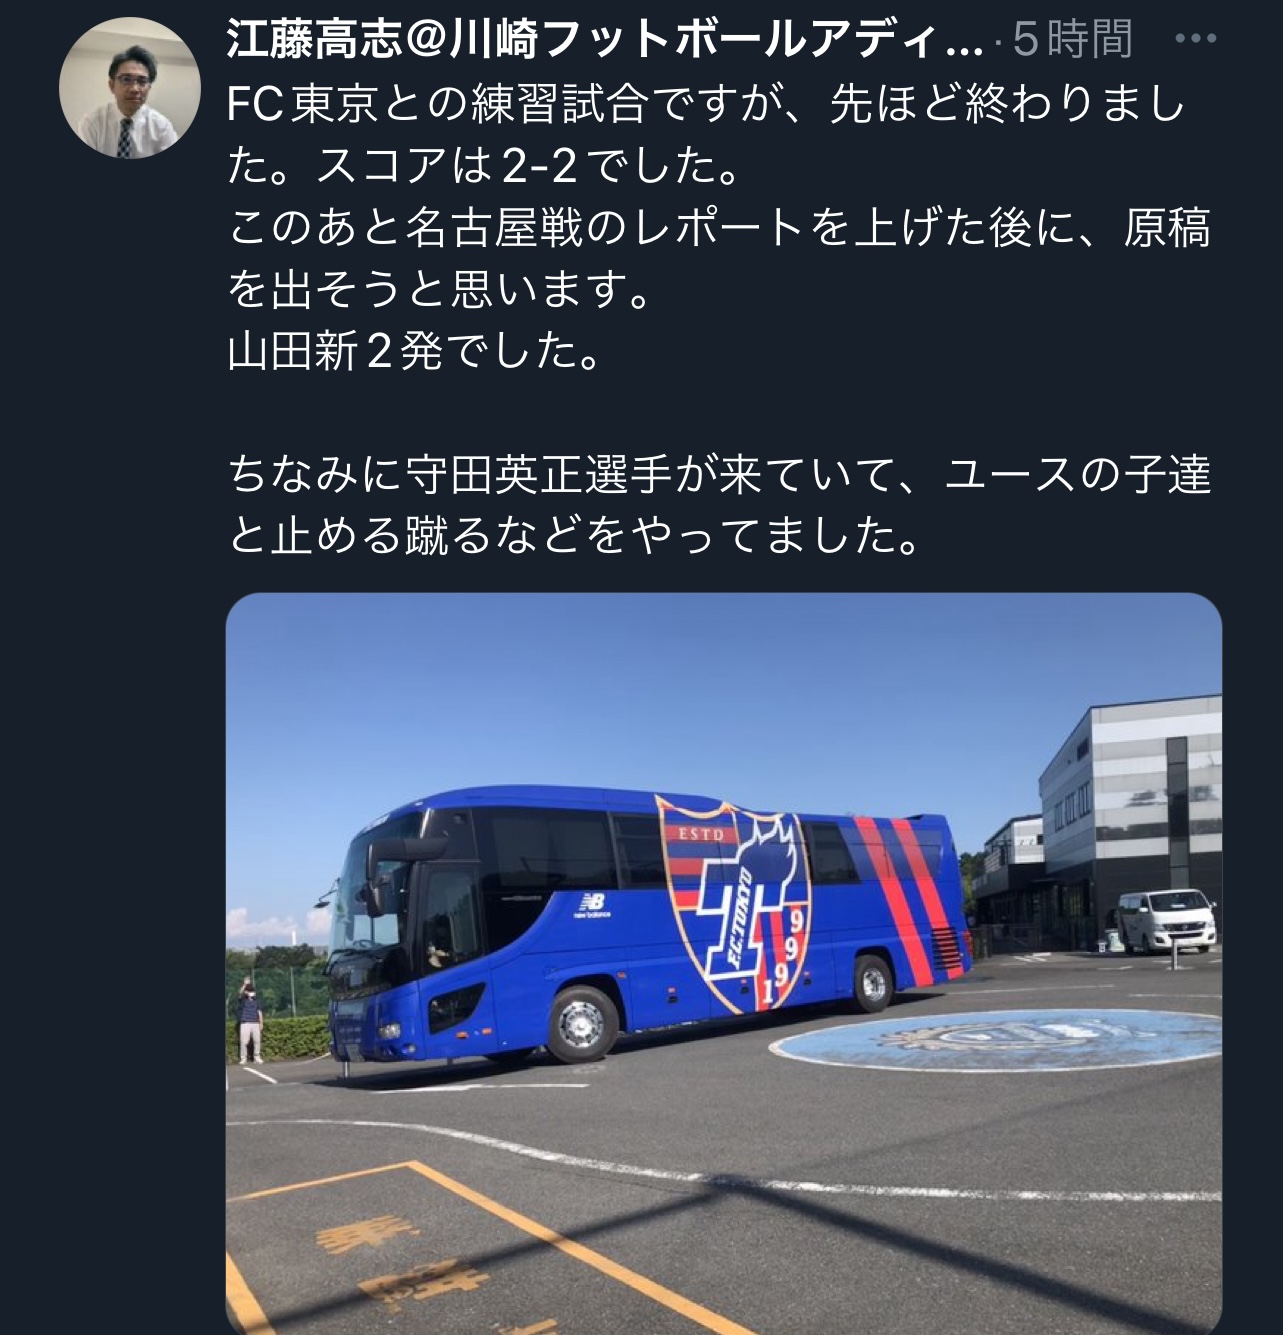This screenshot has height=1335, width=1283.
Task: Open the attached FC Tokyo bus photo
Action: (x=724, y=963)
